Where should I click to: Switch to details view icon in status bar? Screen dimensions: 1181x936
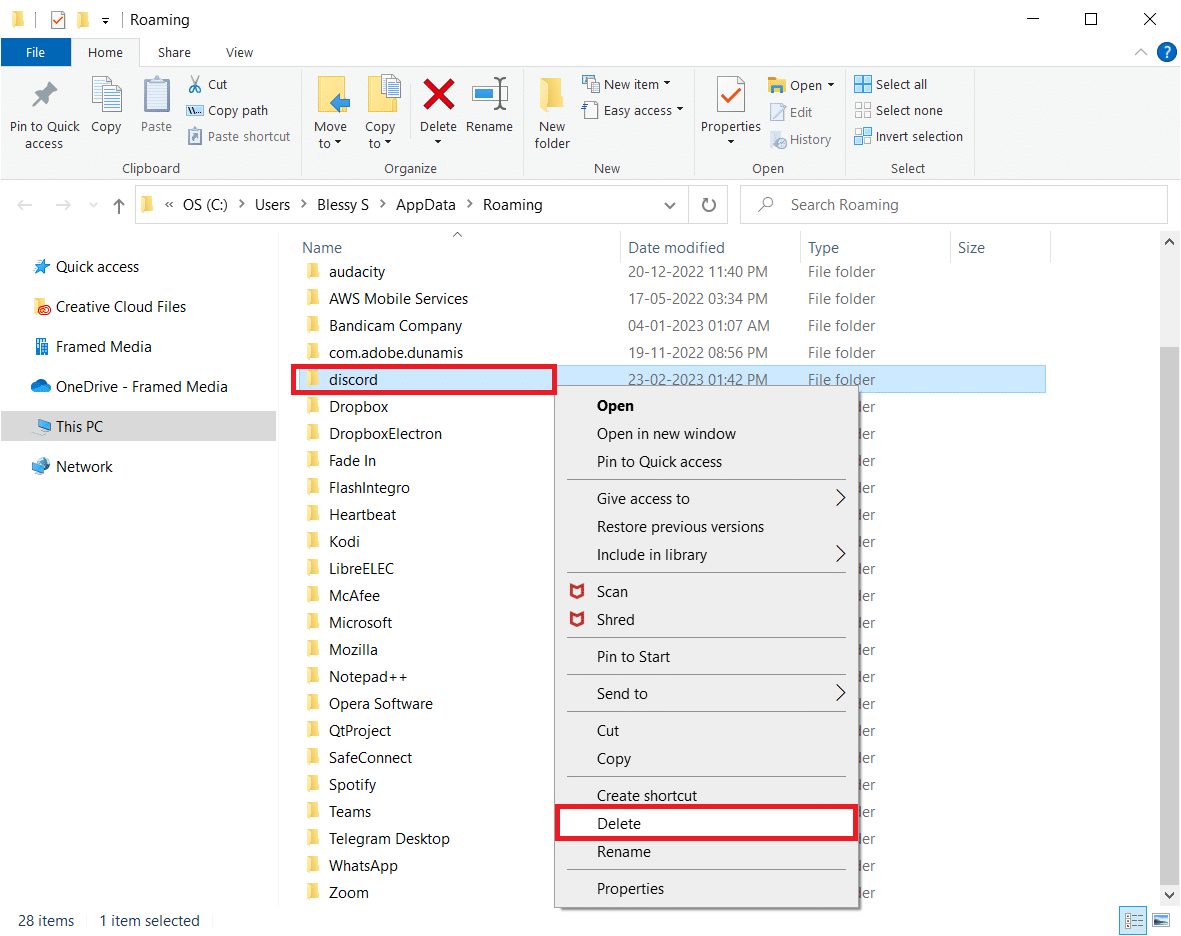coord(1134,920)
